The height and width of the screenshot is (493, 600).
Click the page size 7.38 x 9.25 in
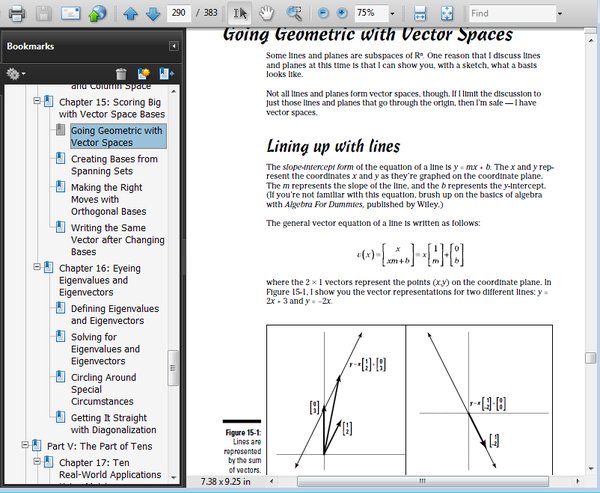click(x=225, y=481)
